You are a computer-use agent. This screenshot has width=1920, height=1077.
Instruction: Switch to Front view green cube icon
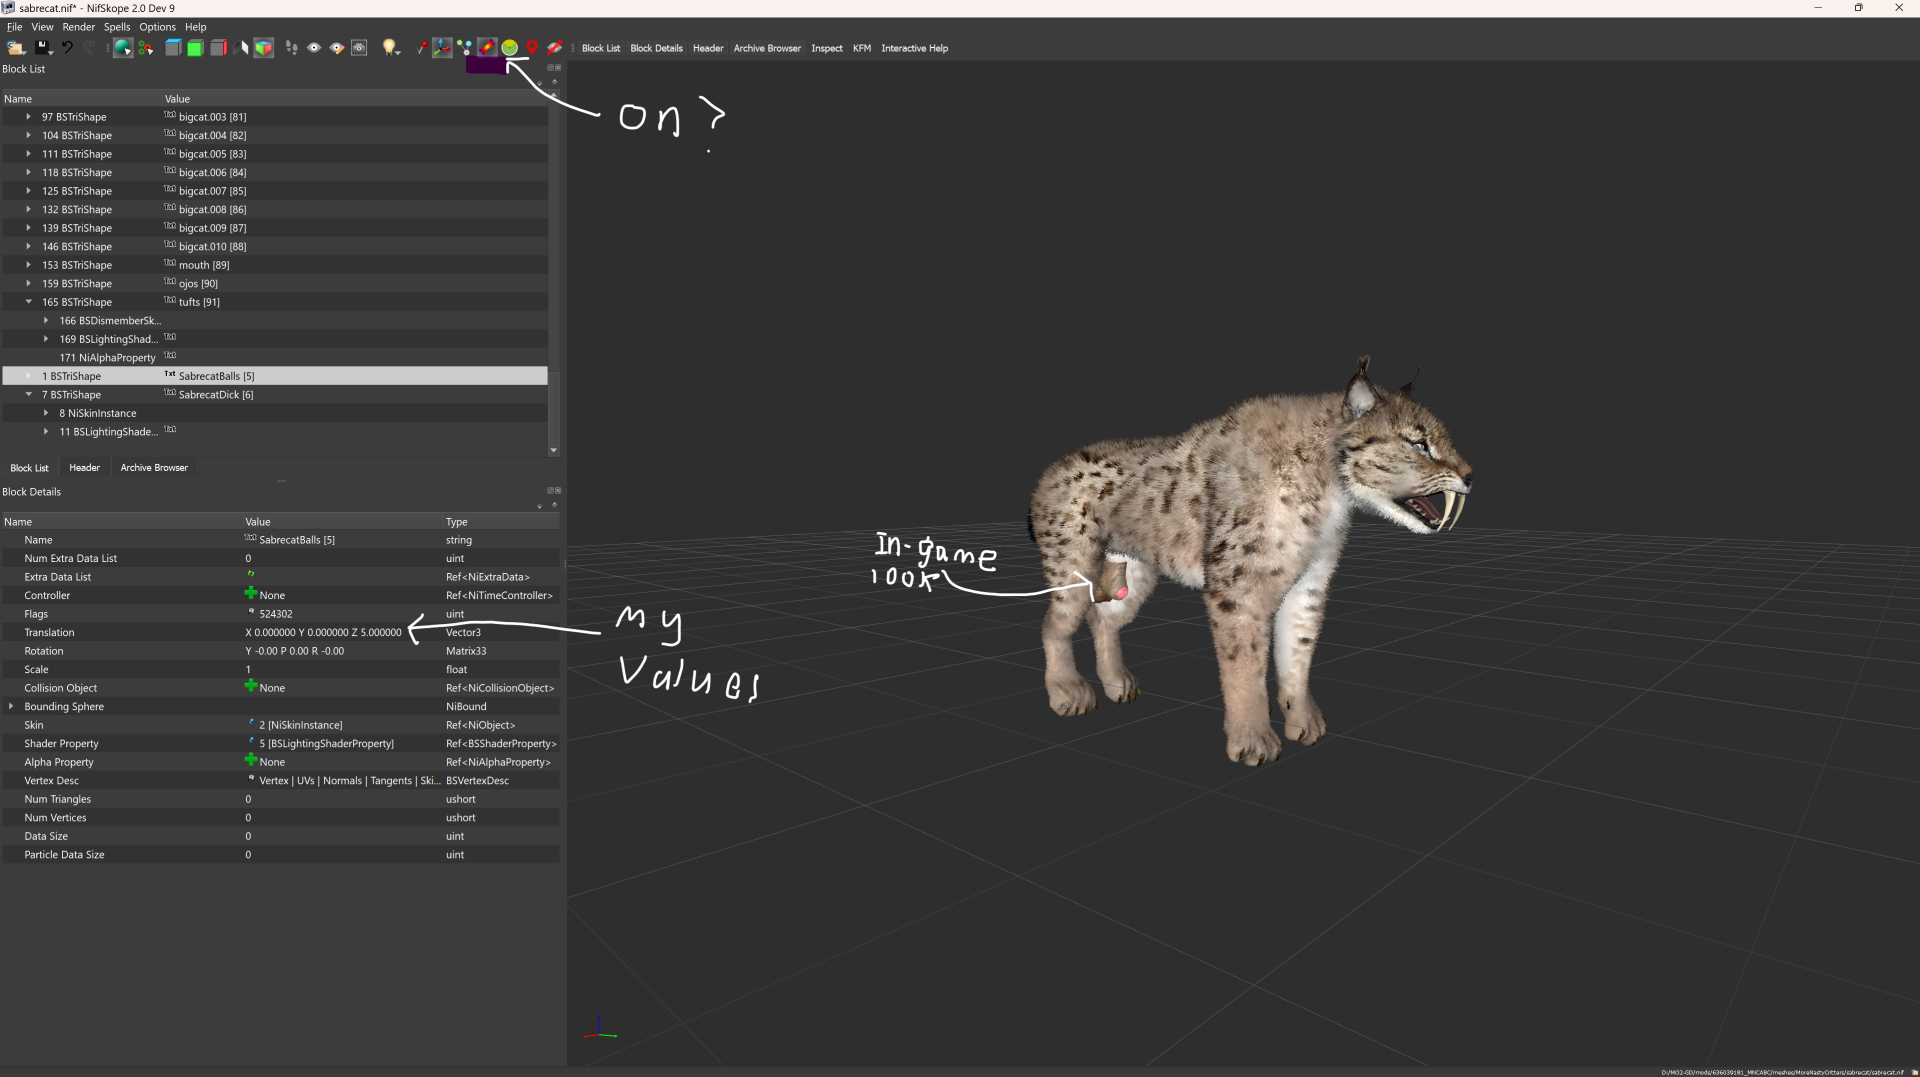coord(195,47)
